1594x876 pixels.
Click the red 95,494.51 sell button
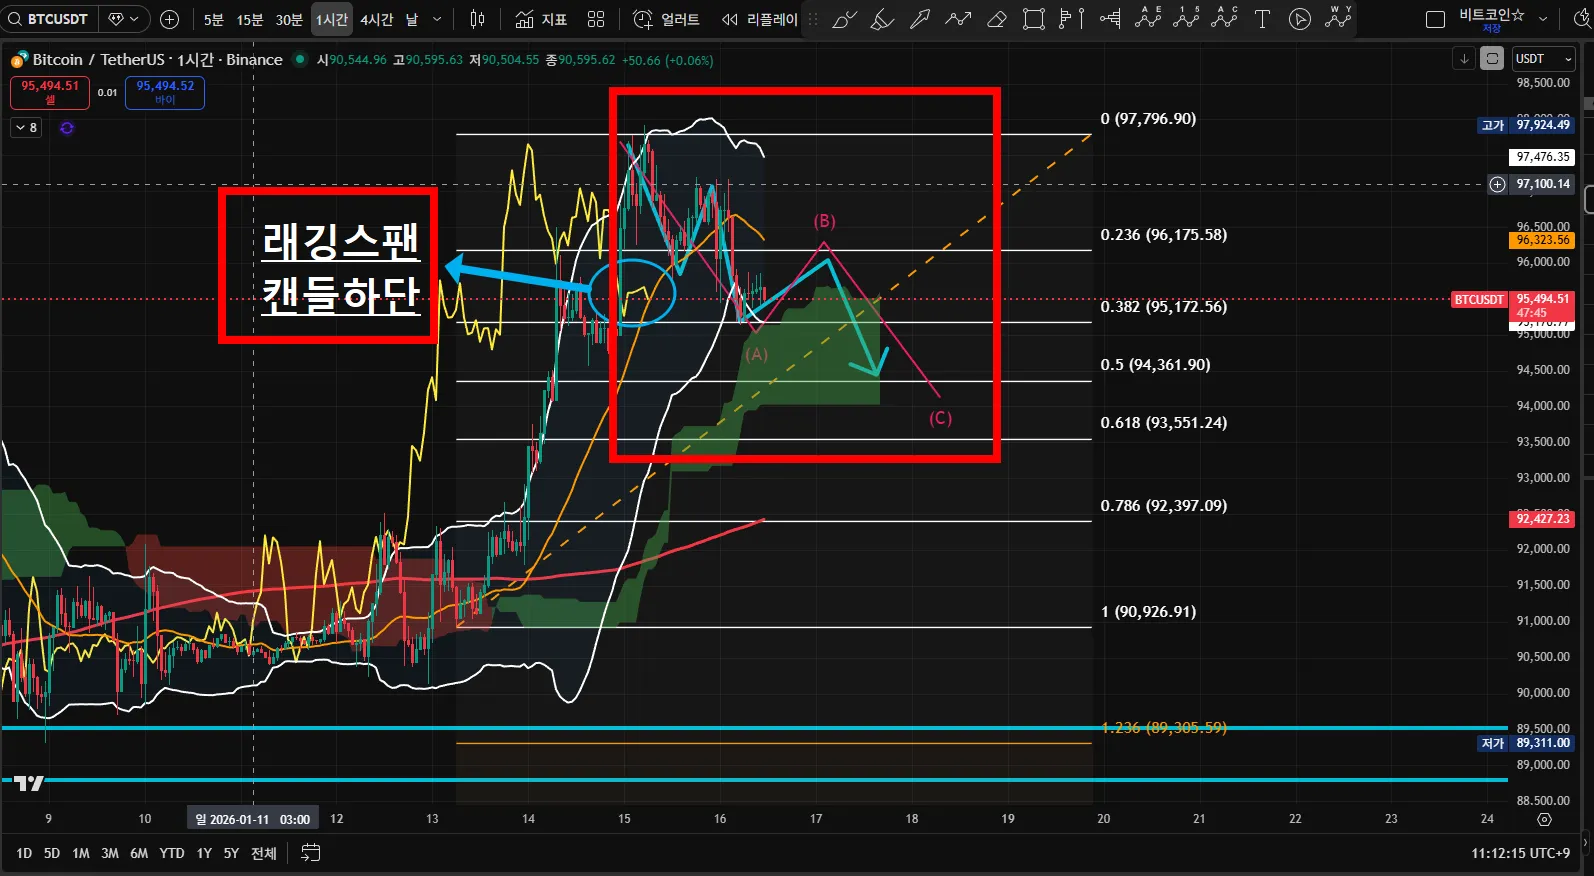click(50, 92)
